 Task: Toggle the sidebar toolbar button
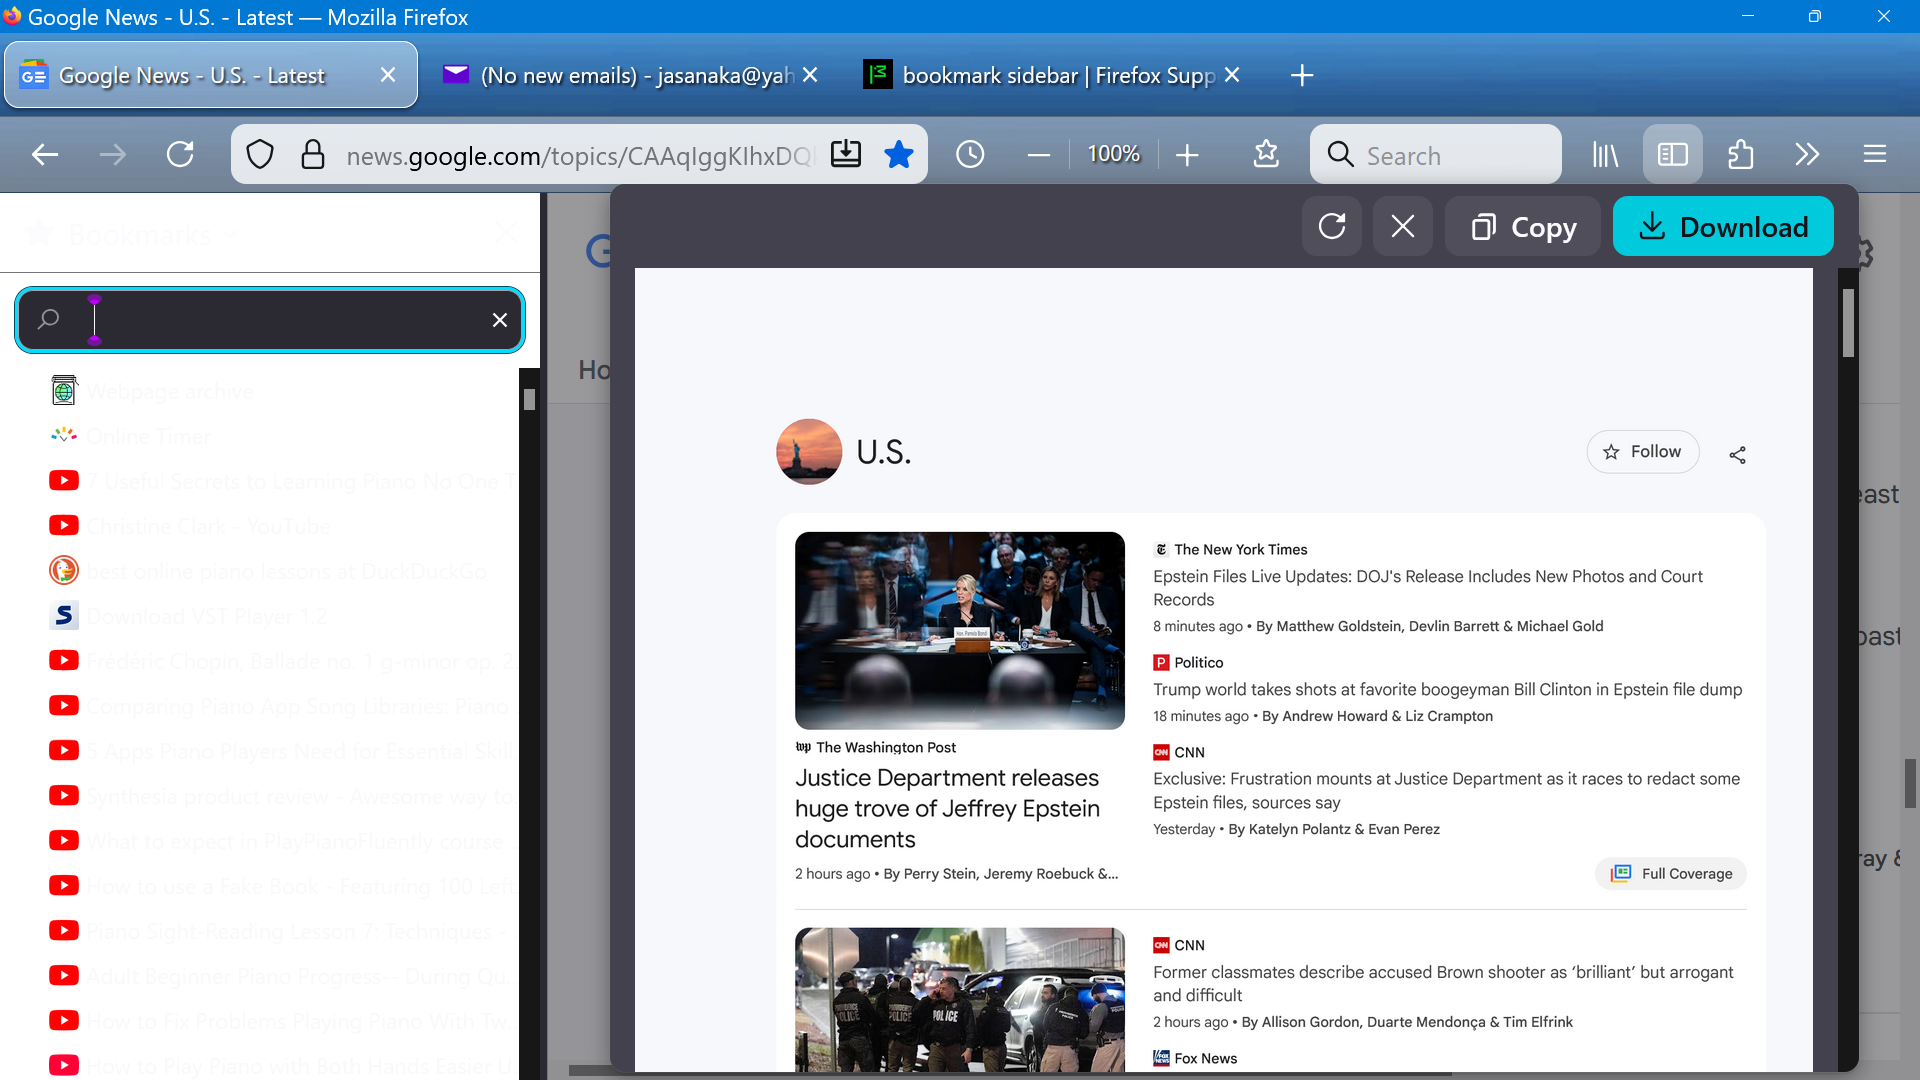point(1672,154)
